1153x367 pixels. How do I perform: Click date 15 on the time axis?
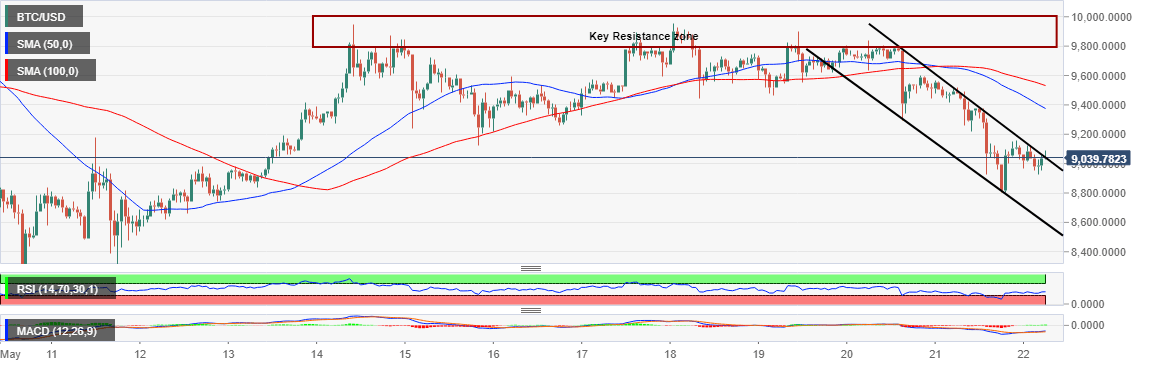tap(404, 354)
